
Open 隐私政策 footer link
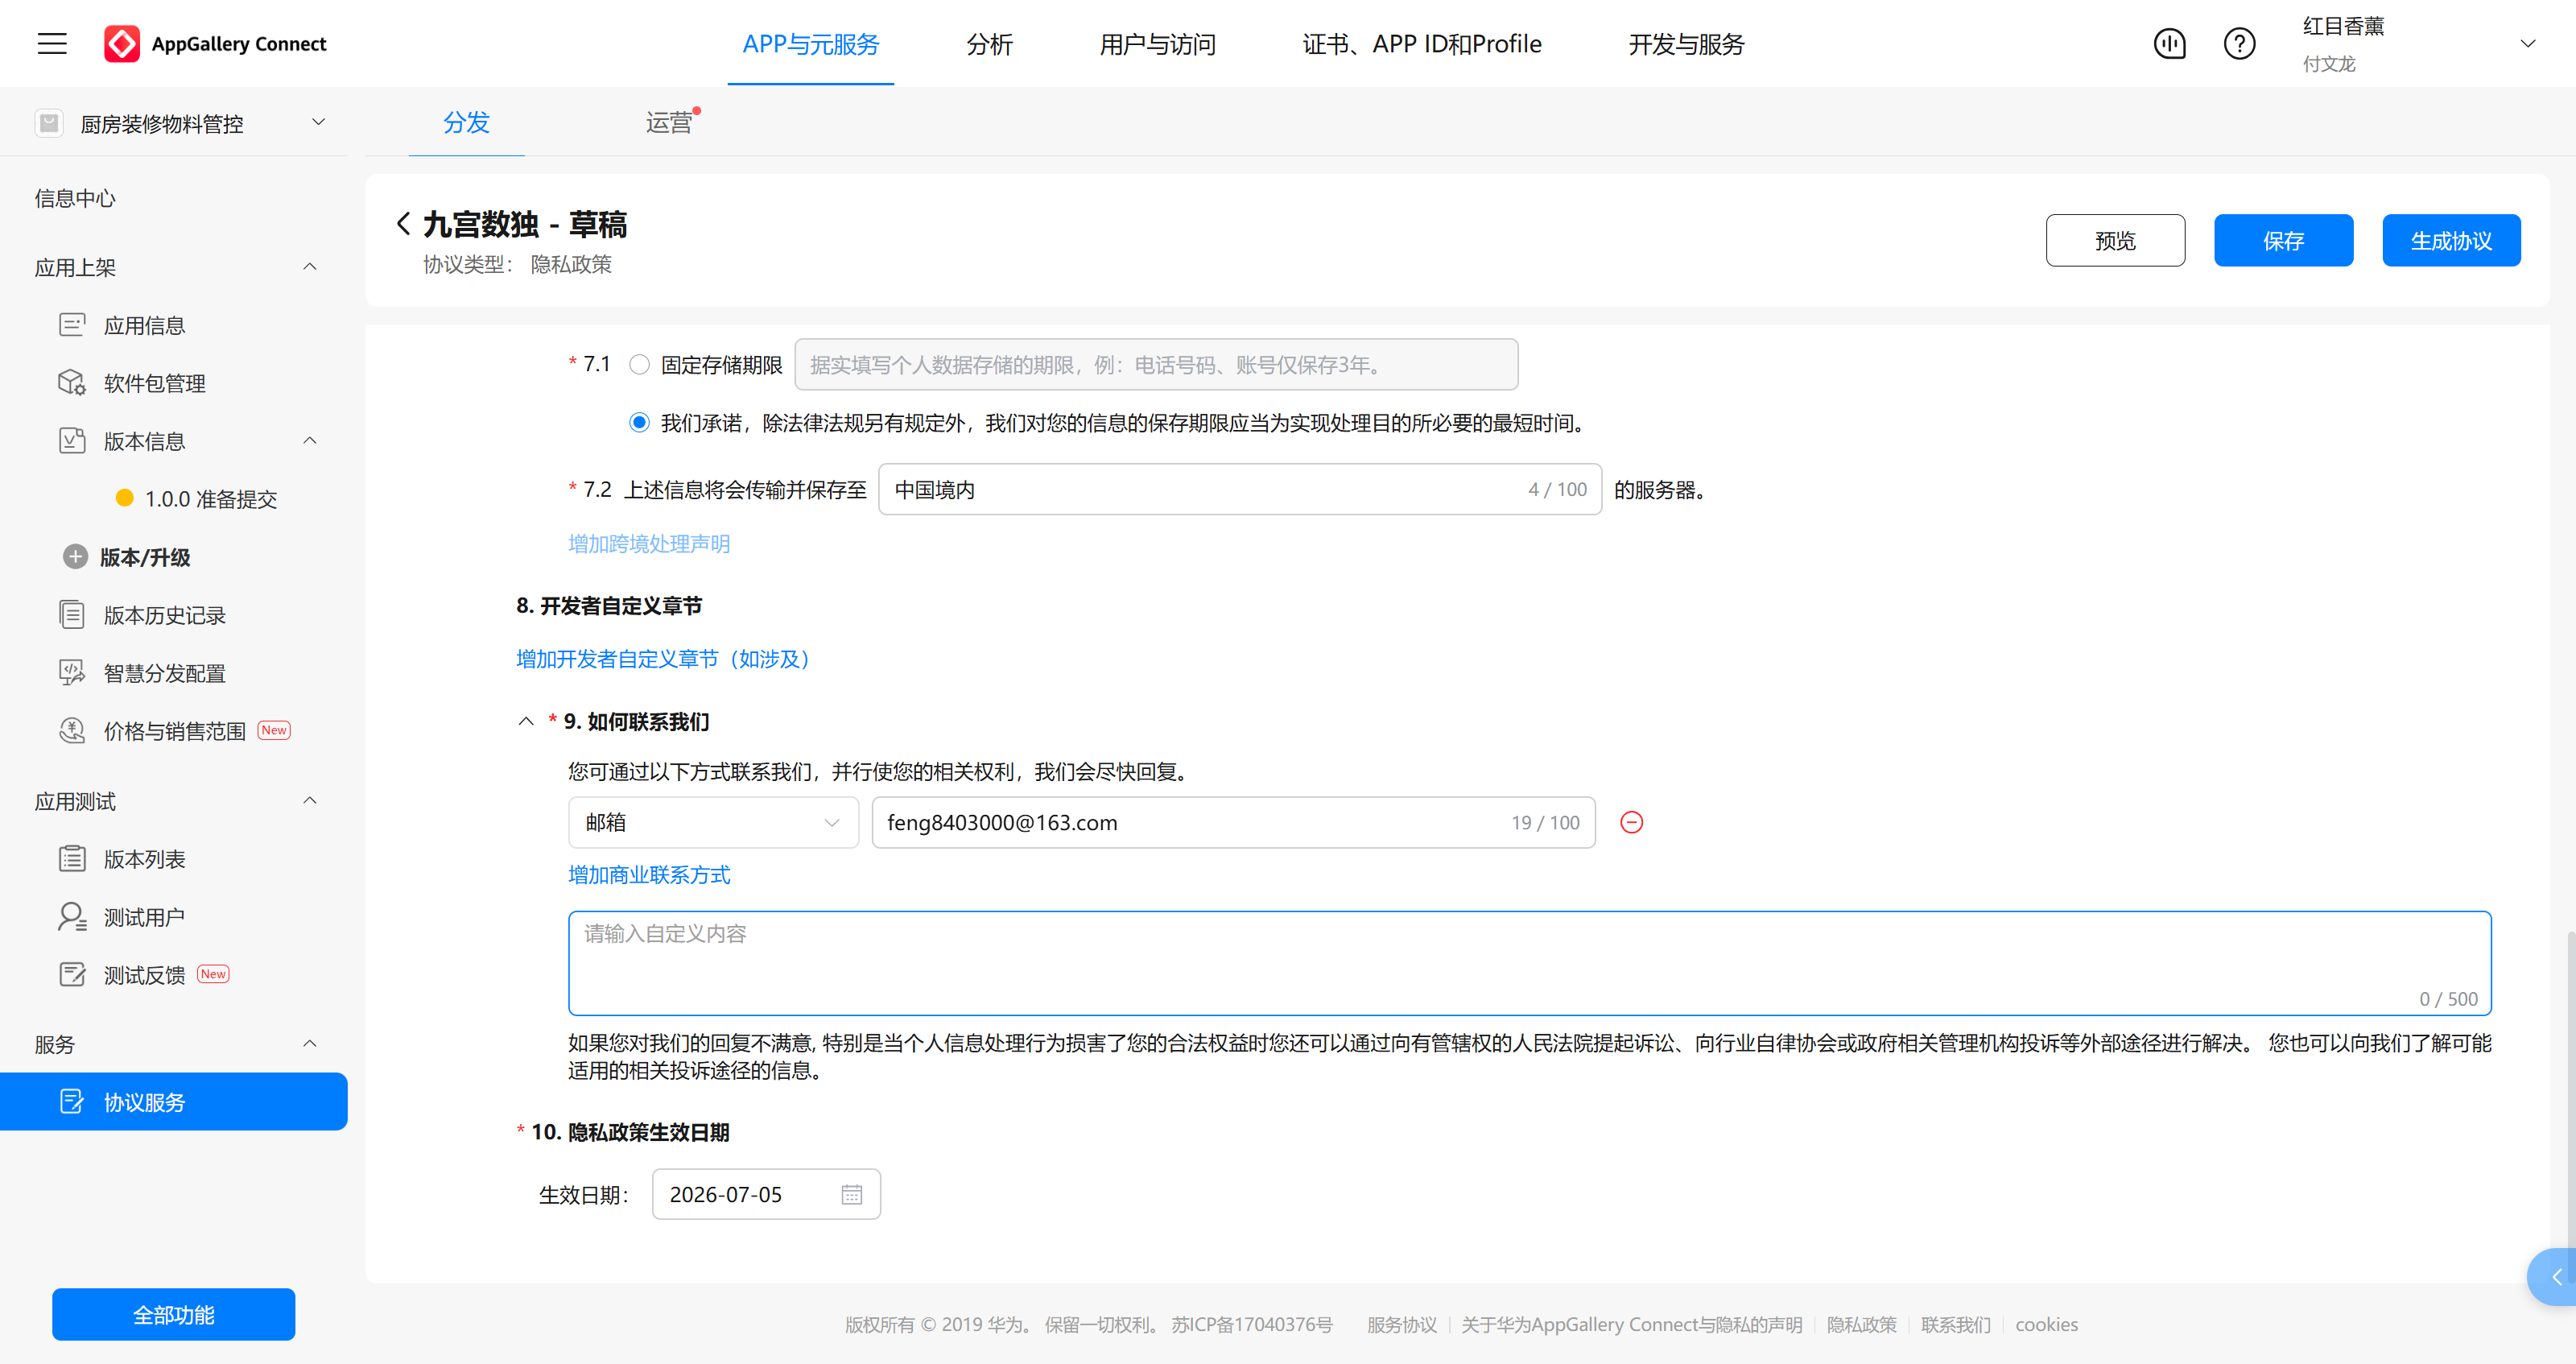(x=1861, y=1324)
